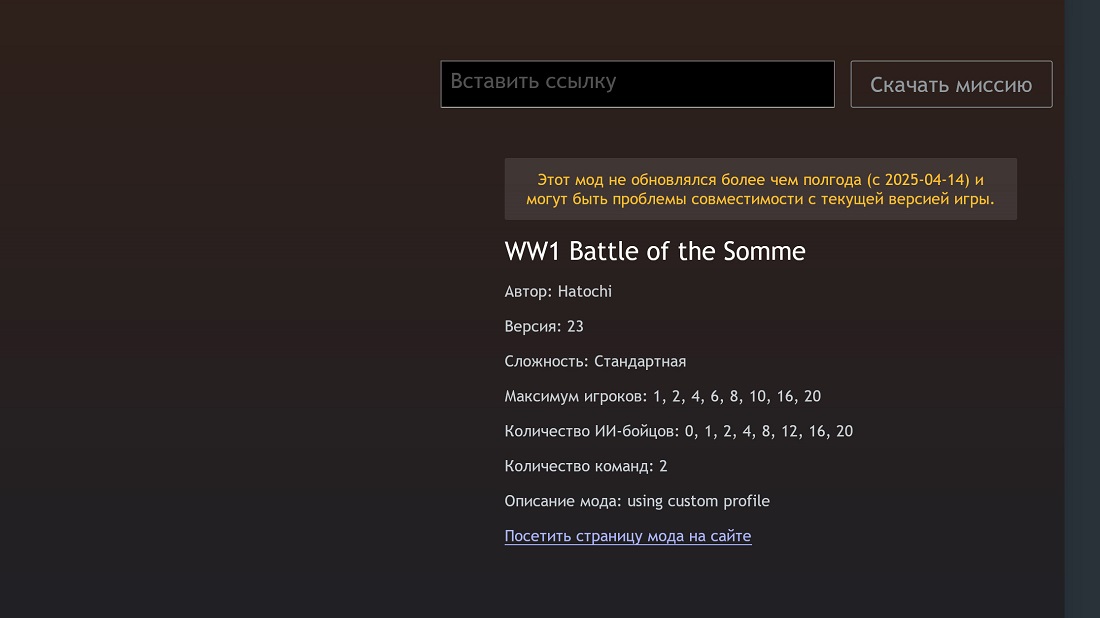Screen dimensions: 1100x618
Task: Click the "Вставить ссылку" link input field
Action: (x=637, y=84)
